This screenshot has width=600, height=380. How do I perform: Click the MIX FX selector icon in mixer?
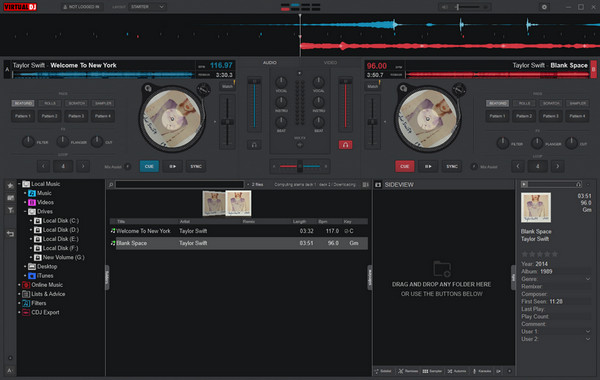click(300, 145)
